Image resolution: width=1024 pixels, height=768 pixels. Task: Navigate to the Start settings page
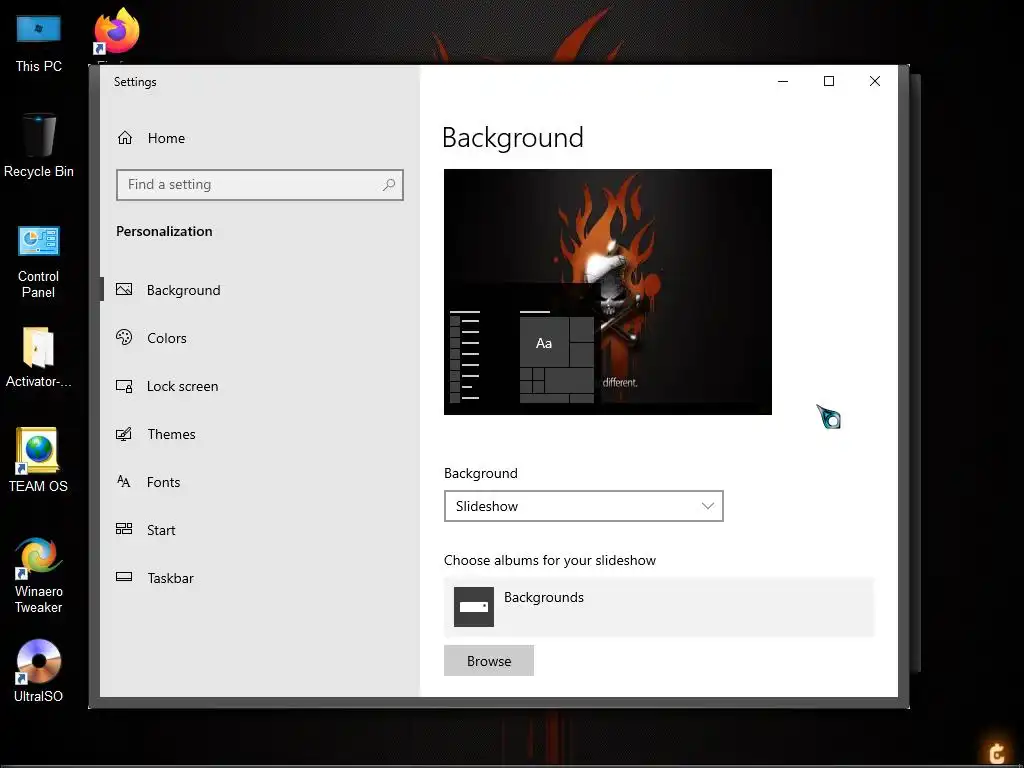(x=161, y=530)
